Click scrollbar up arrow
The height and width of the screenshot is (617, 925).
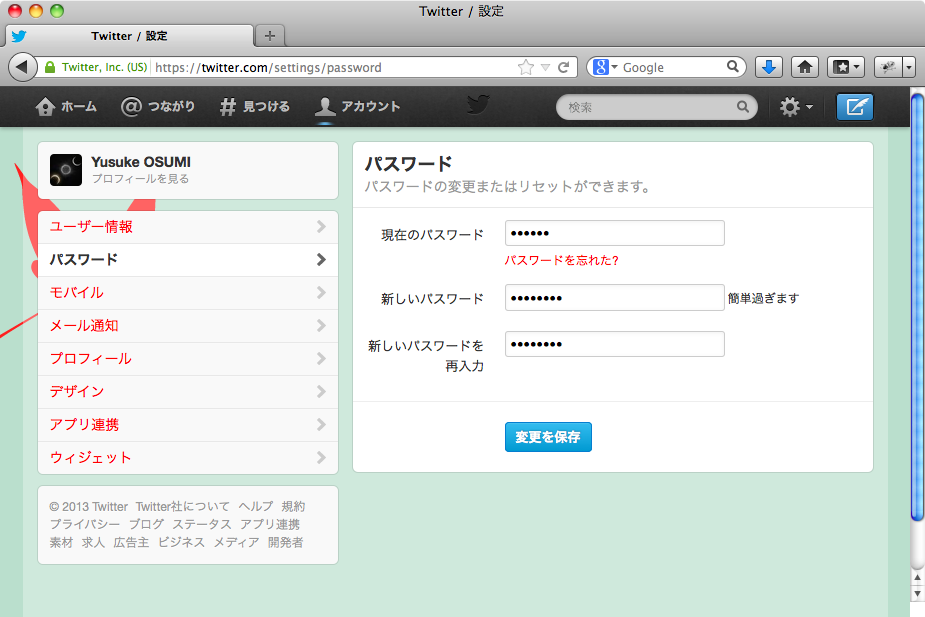[917, 577]
